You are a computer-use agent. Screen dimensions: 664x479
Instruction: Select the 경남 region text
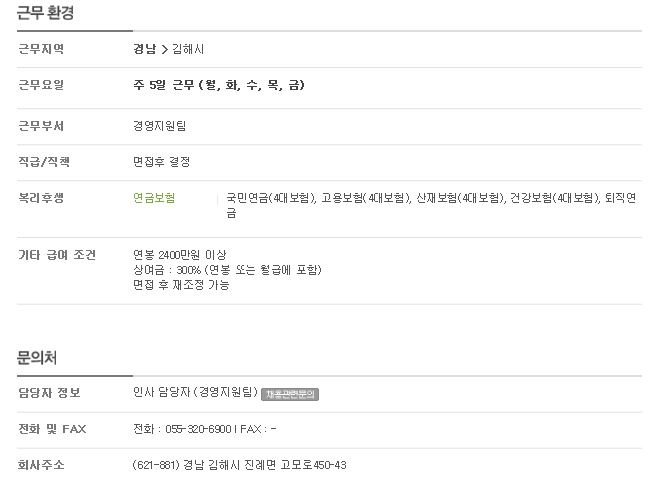[x=144, y=49]
